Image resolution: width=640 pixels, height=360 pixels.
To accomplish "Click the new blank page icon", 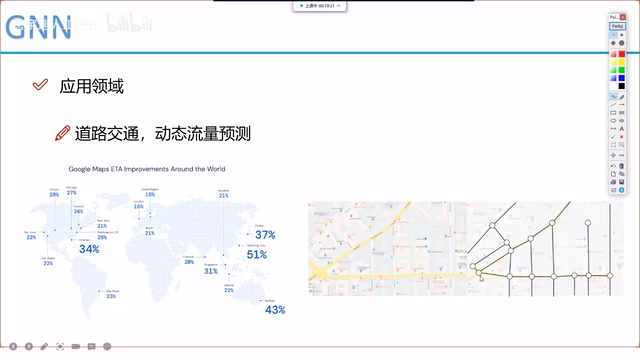I will point(613,174).
